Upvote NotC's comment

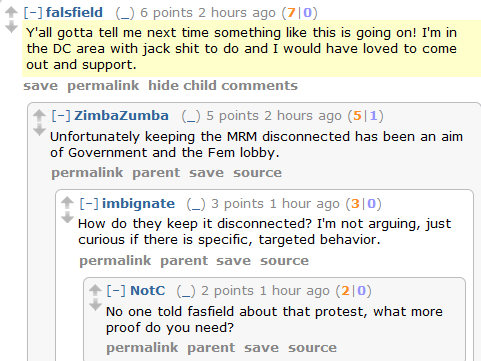95,290
